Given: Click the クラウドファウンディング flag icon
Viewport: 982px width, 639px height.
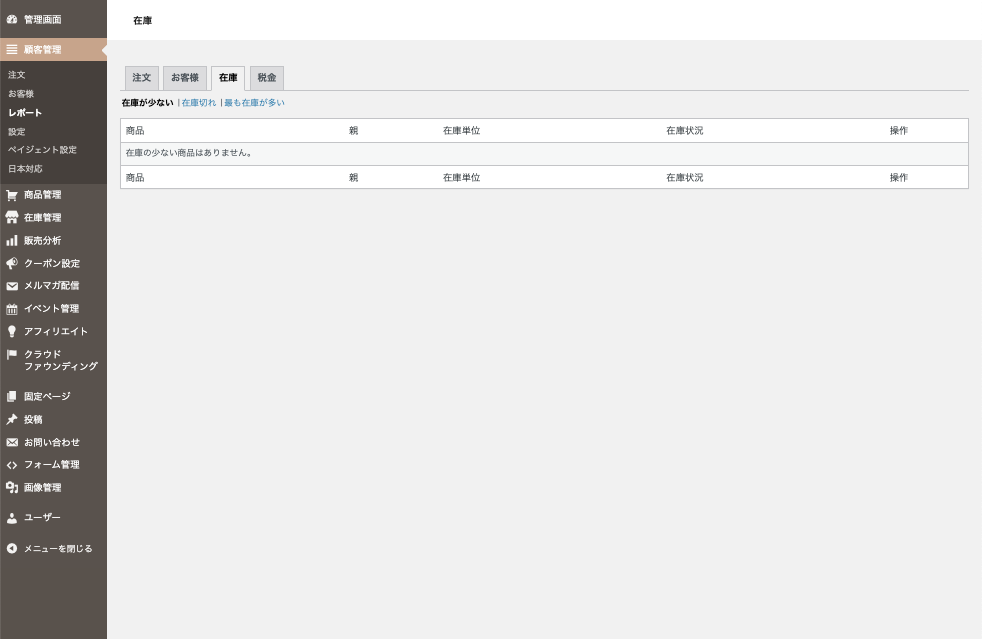Looking at the screenshot, I should coord(12,354).
